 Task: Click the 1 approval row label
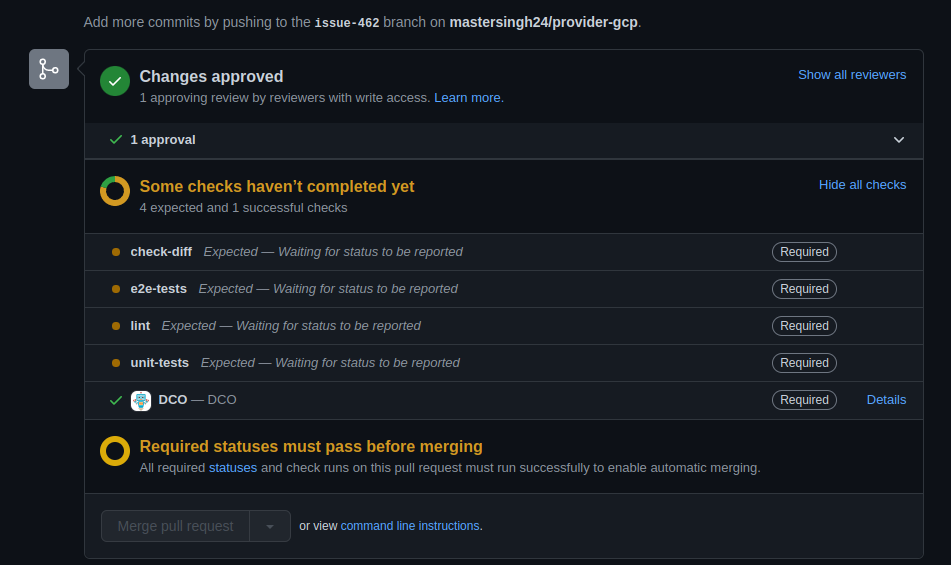coord(163,140)
